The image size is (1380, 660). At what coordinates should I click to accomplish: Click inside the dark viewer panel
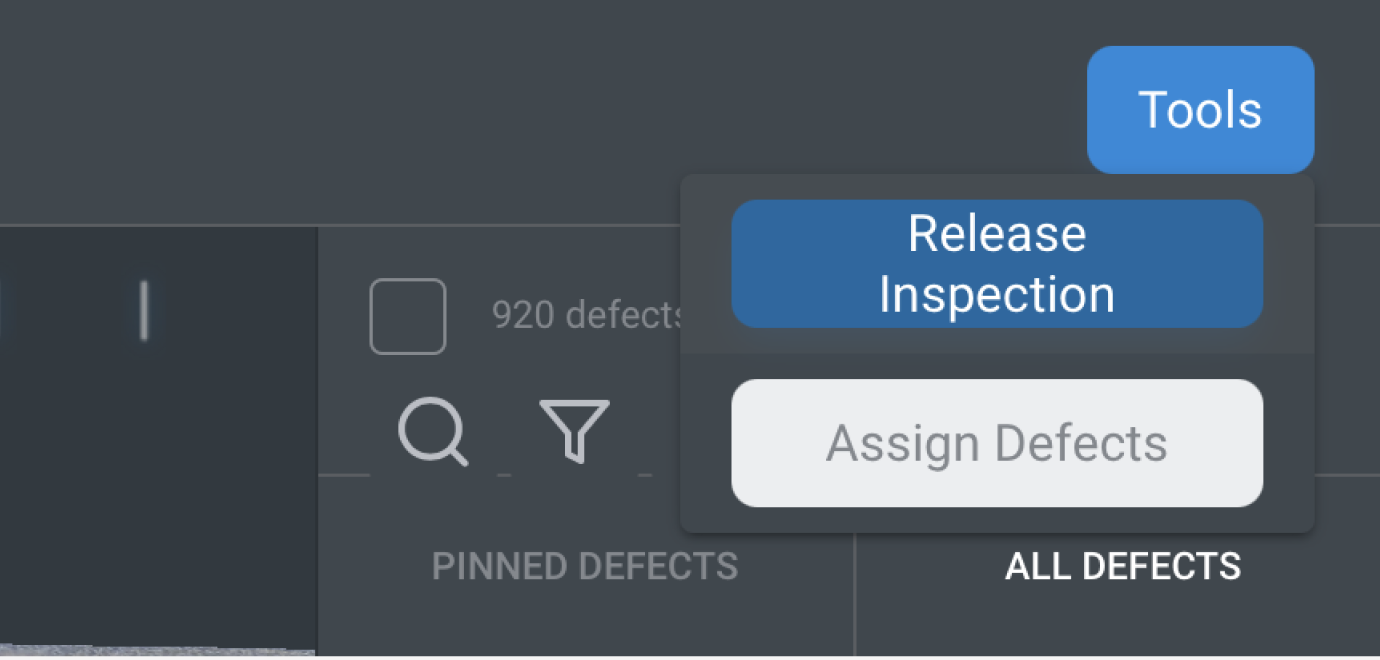[x=160, y=450]
